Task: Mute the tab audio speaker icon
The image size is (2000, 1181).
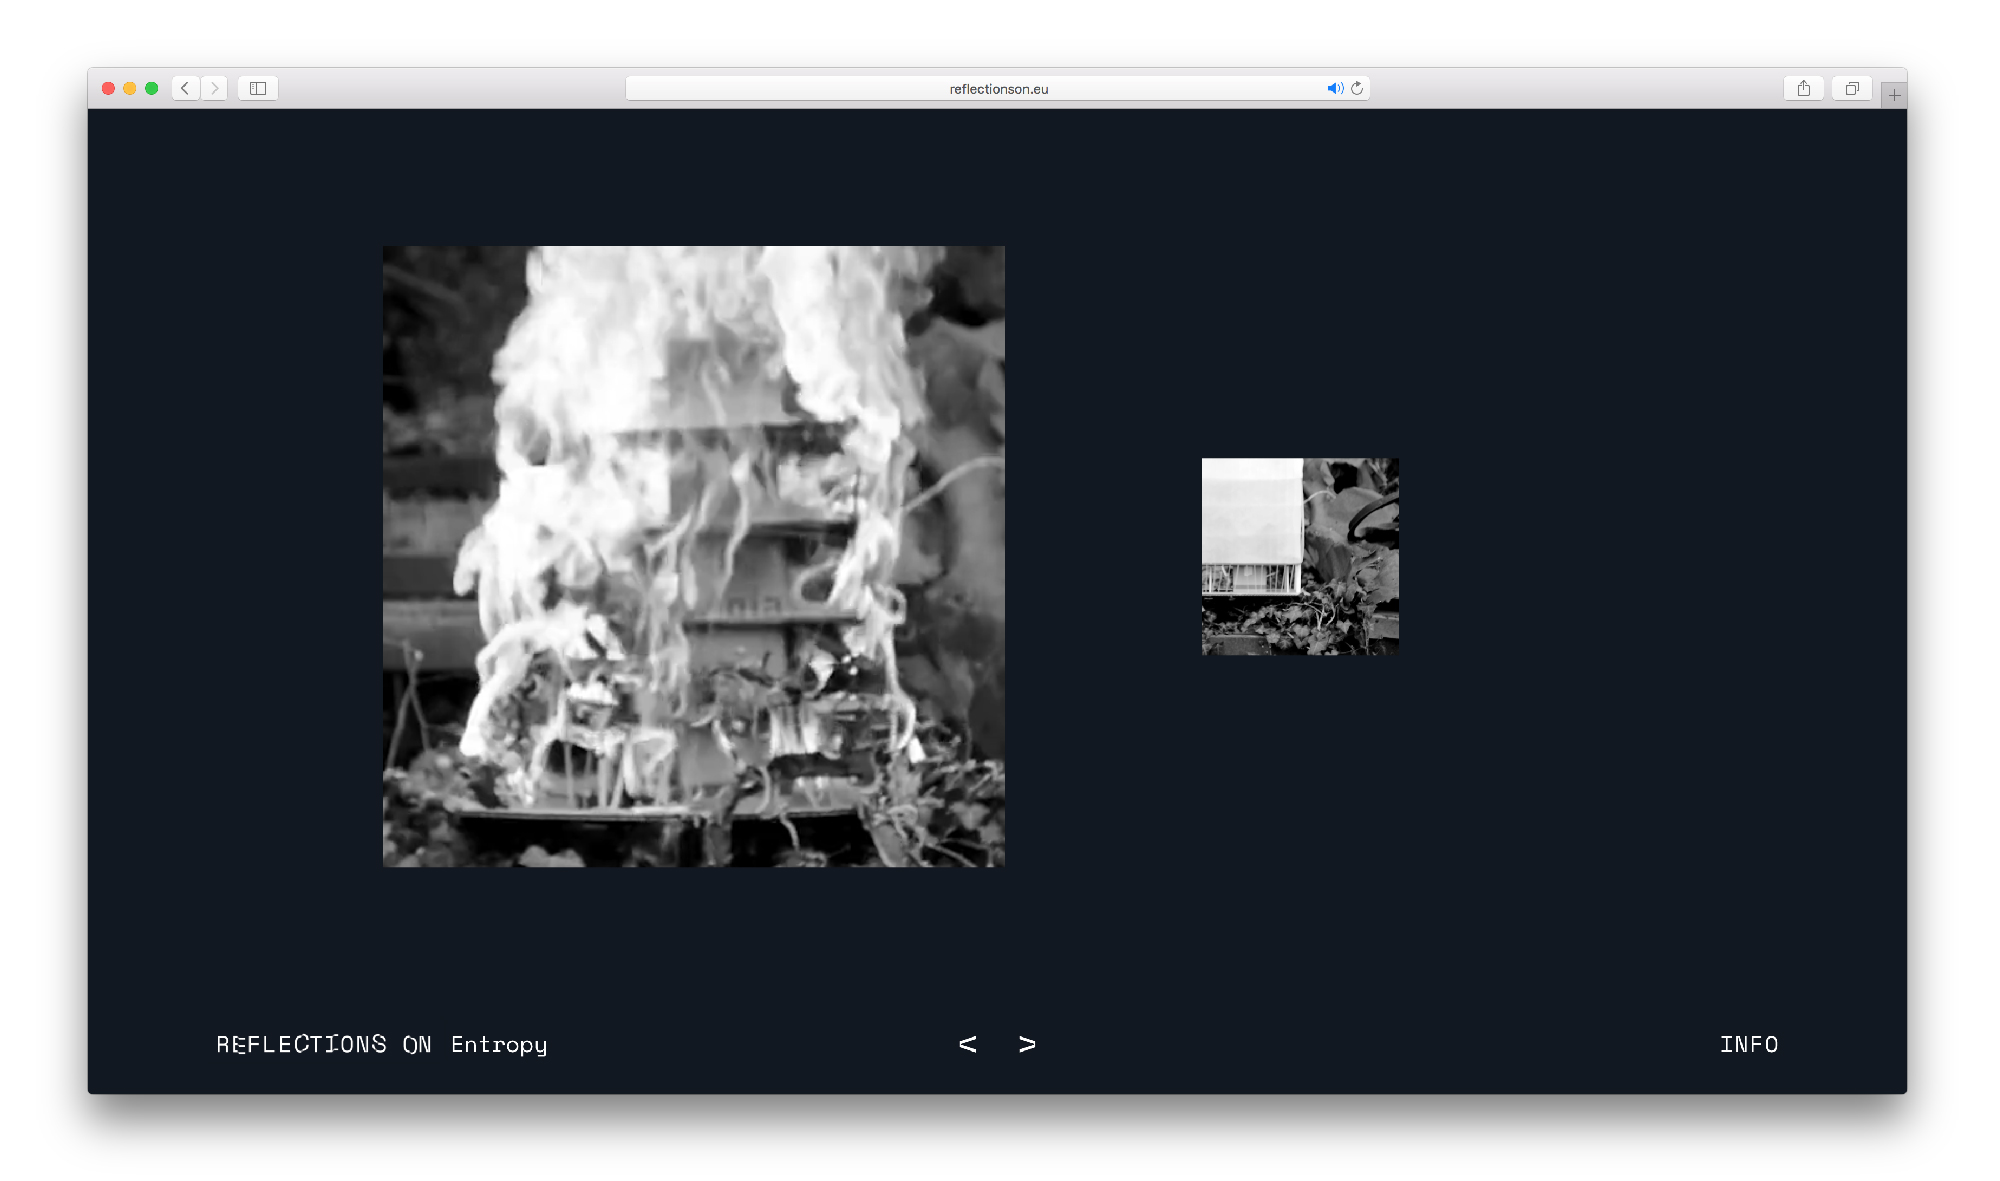Action: (x=1335, y=88)
